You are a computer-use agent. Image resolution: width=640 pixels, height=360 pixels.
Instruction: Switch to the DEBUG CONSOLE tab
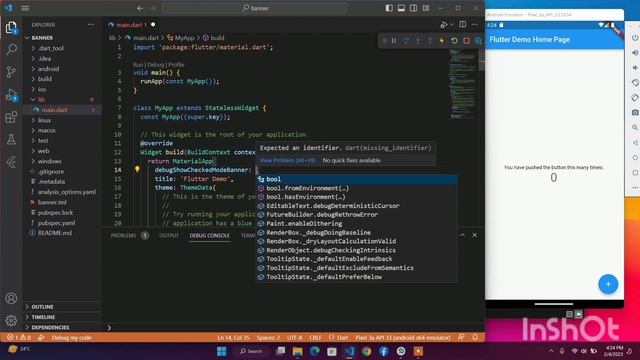(209, 236)
